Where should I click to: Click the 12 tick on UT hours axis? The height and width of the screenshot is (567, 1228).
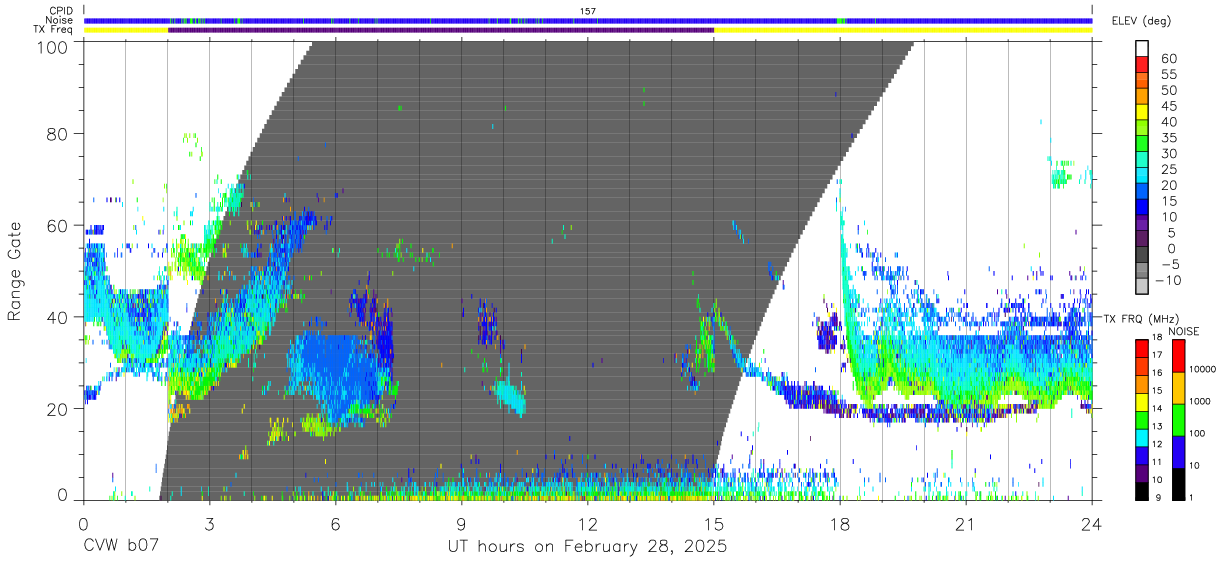(588, 522)
